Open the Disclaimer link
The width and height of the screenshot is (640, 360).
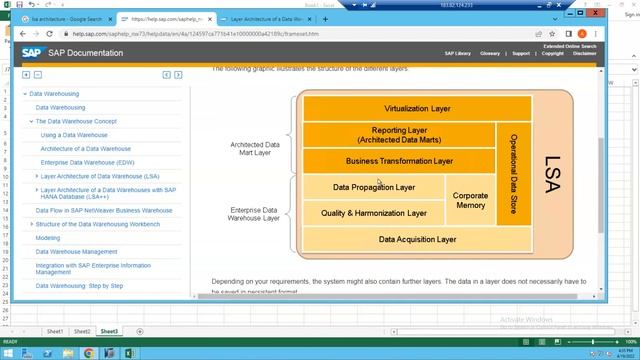(584, 53)
